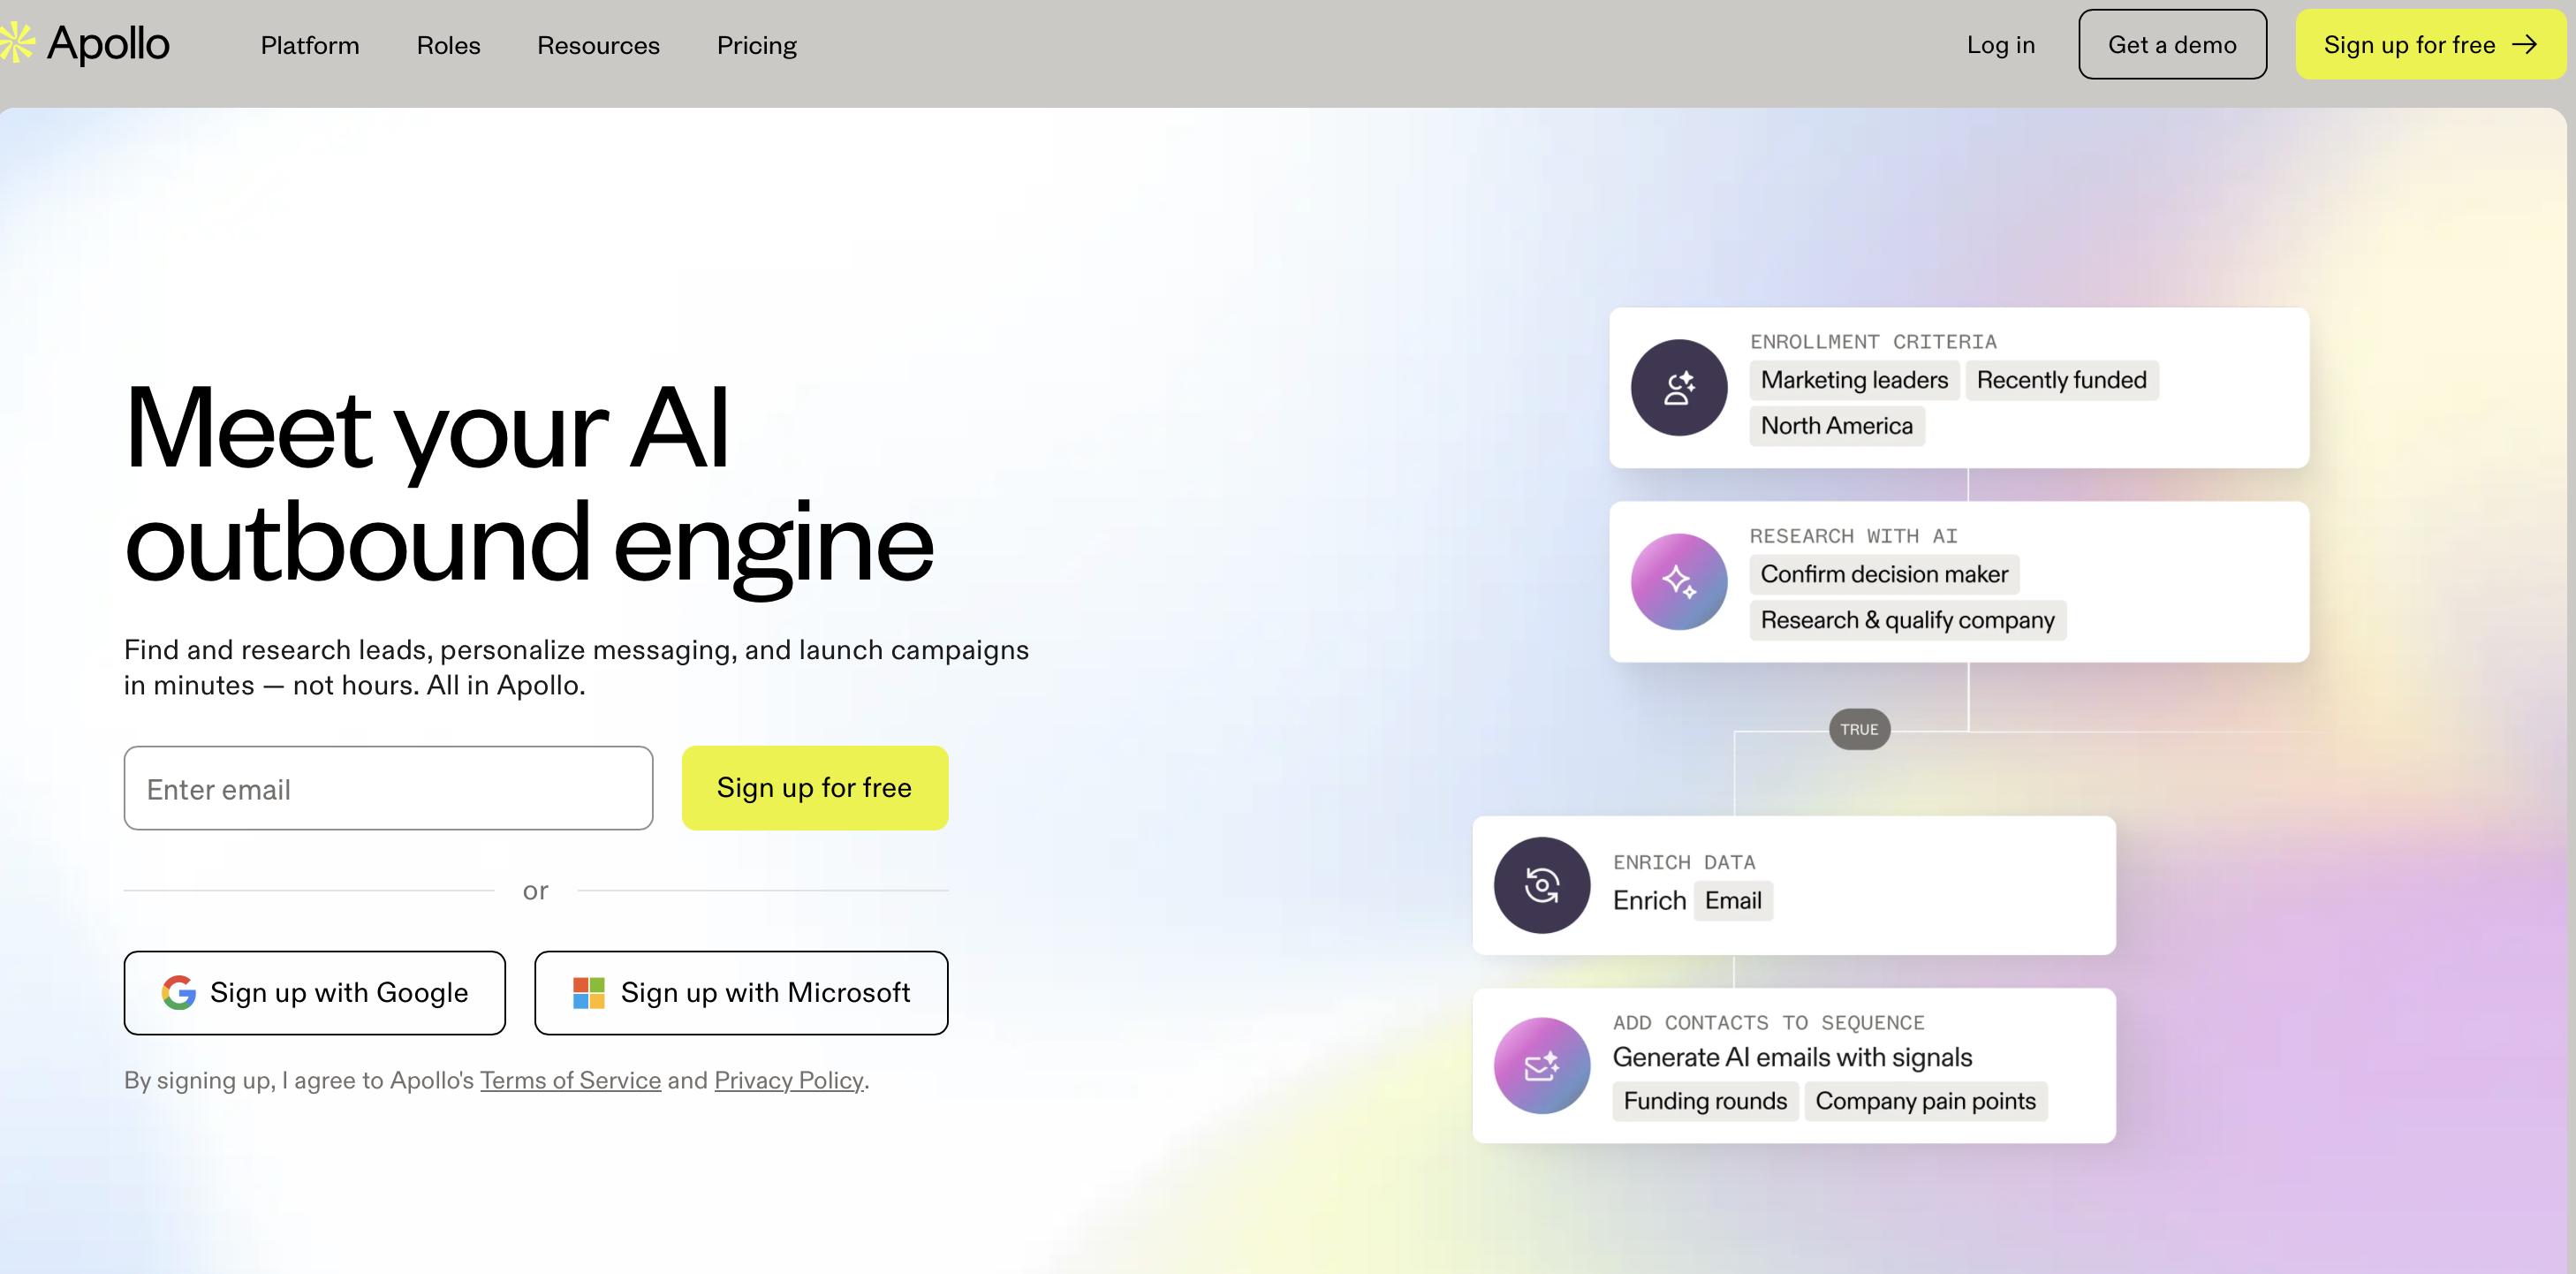Click the TRUE branch badge

[x=1859, y=729]
